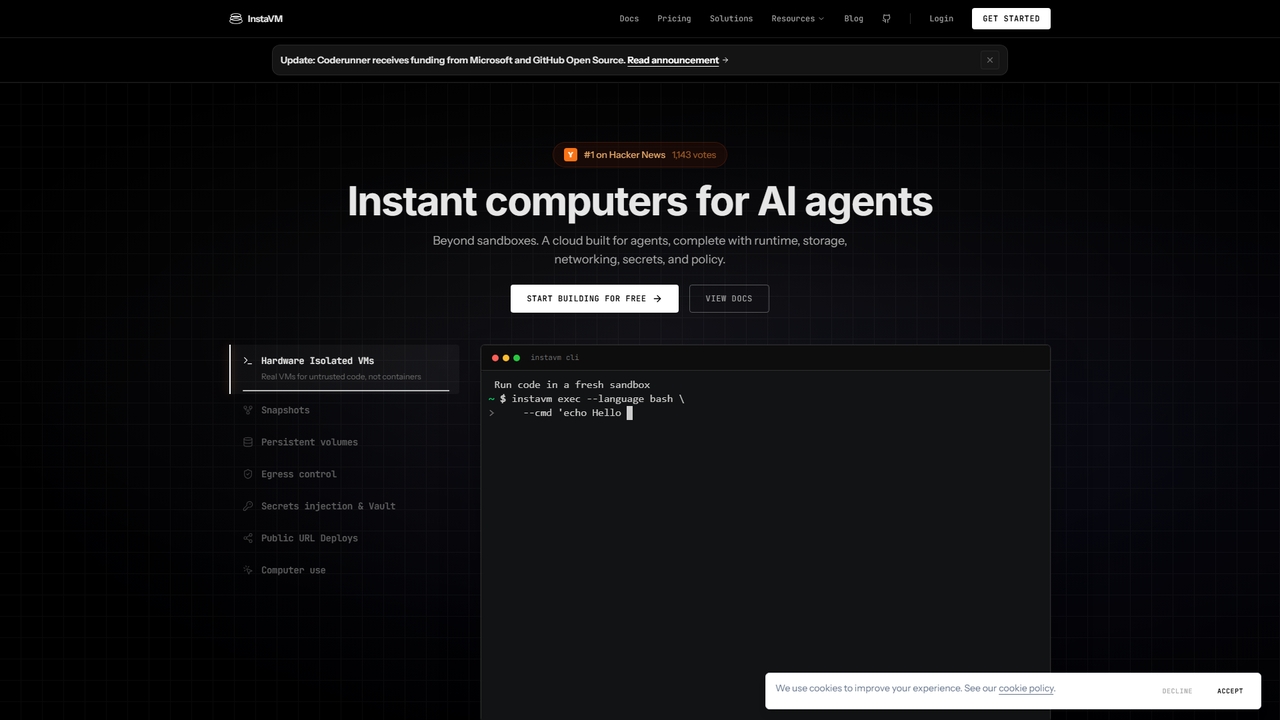Open the GitHub icon in navbar
The height and width of the screenshot is (720, 1280).
[x=886, y=18]
